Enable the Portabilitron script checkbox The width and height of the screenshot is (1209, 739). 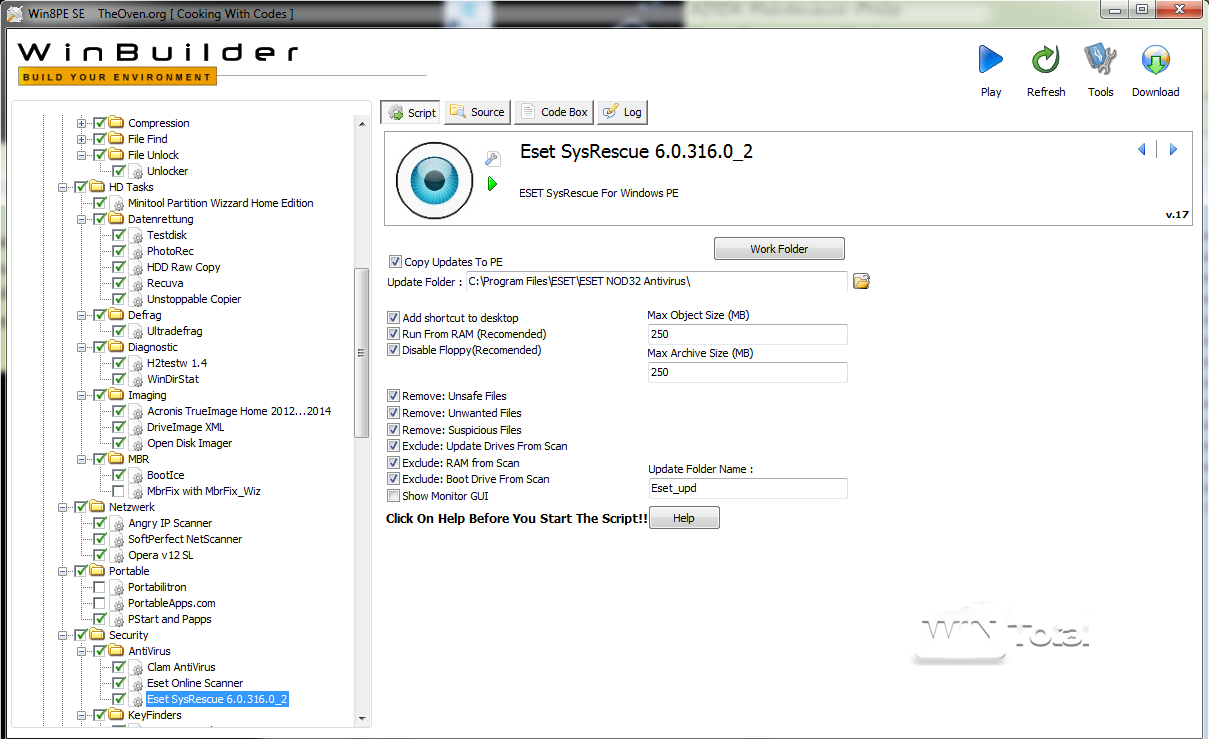click(x=100, y=587)
